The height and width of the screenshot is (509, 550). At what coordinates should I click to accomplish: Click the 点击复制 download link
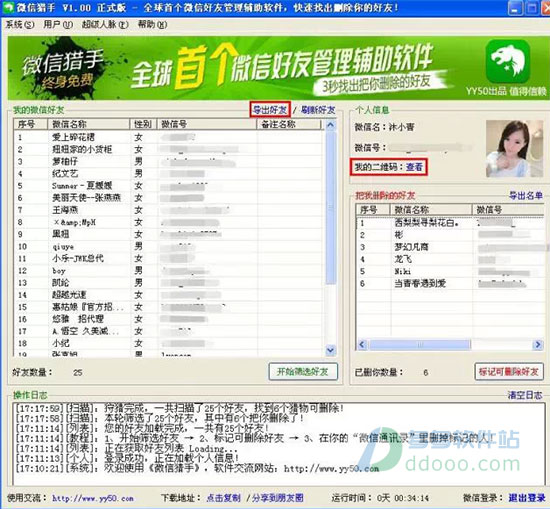coord(223,498)
